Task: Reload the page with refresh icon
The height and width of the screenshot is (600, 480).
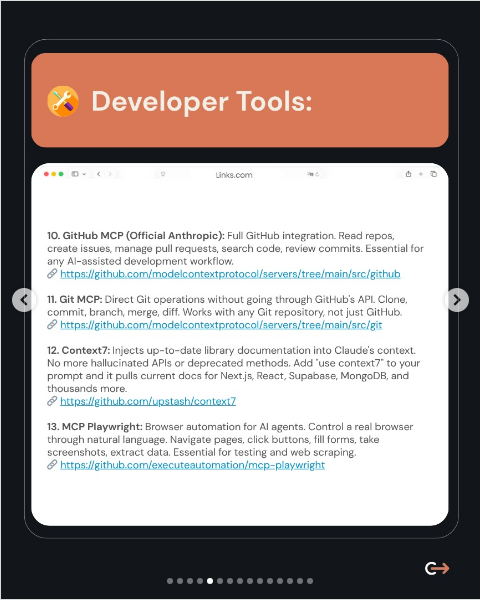Action: (x=317, y=174)
